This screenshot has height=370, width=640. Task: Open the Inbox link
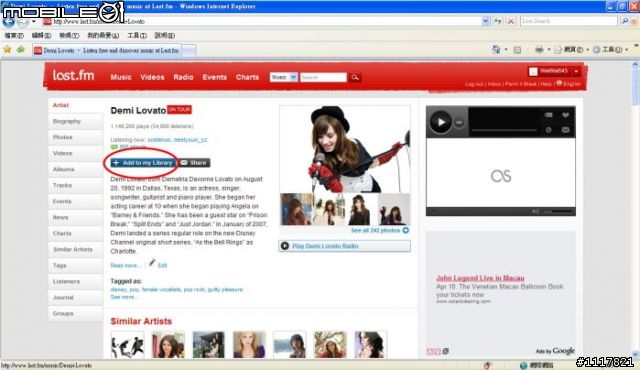coord(494,84)
